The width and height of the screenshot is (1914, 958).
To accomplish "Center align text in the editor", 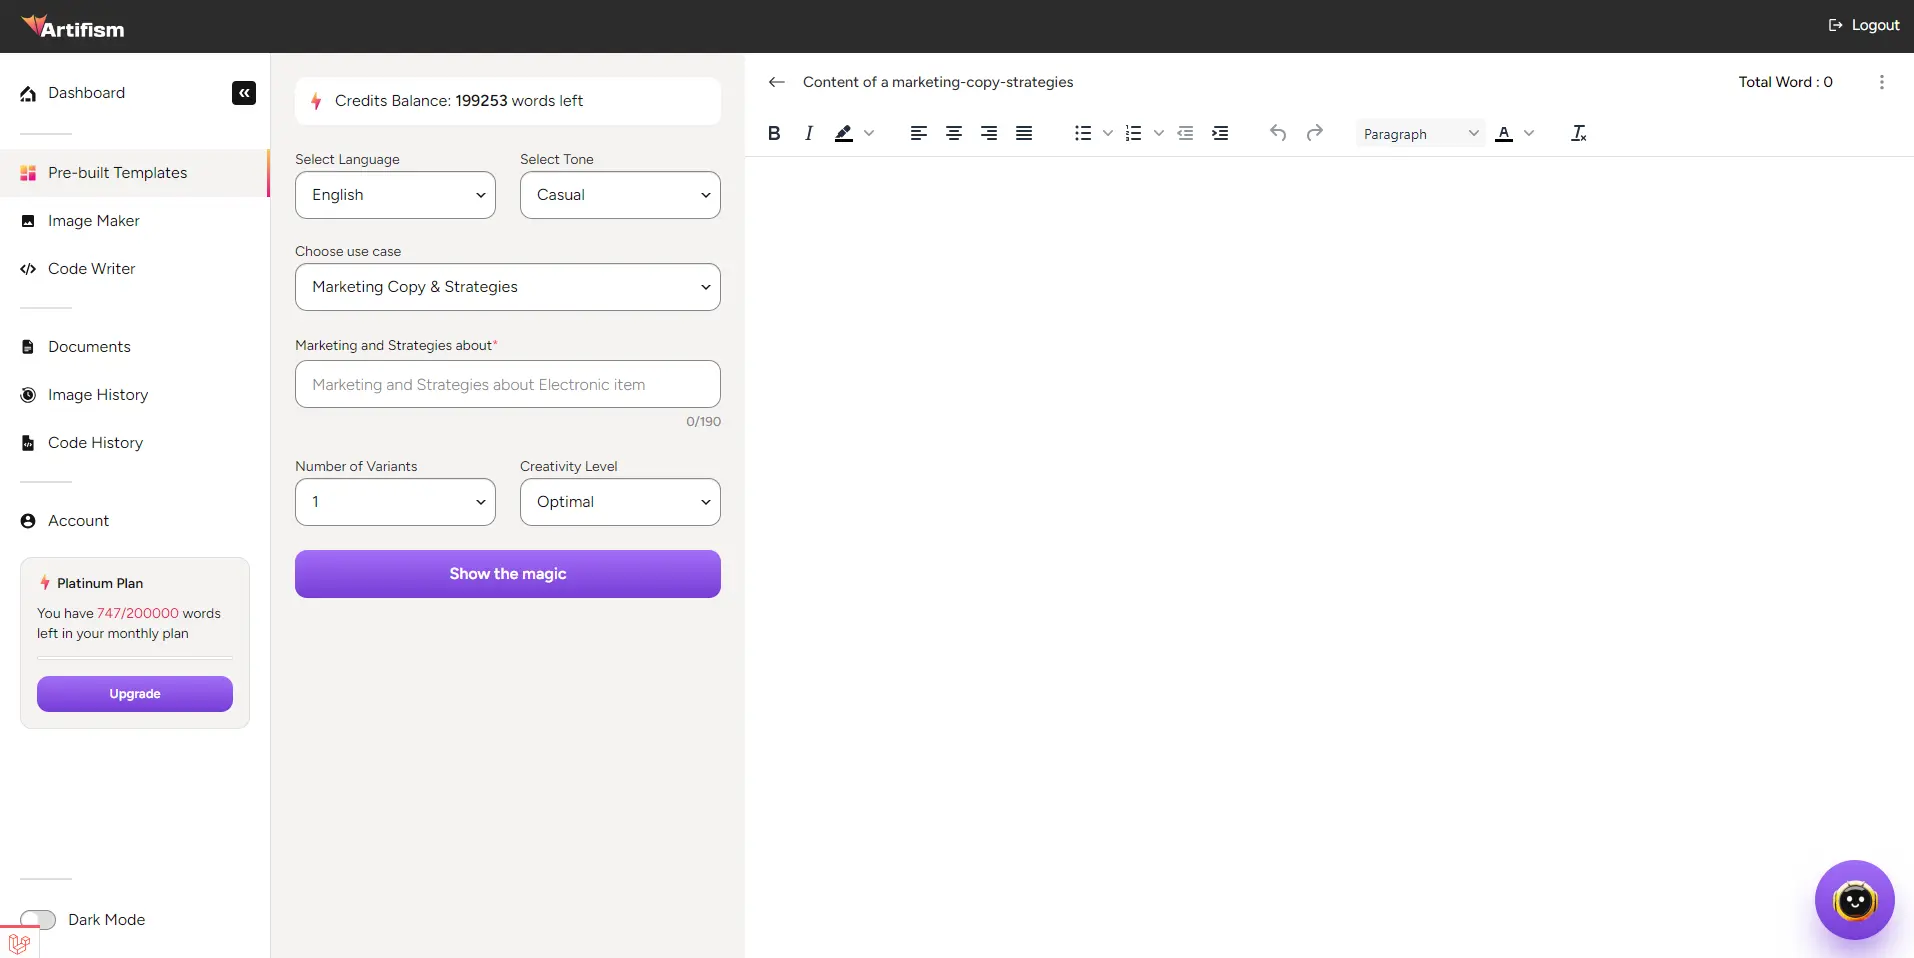I will [x=954, y=133].
